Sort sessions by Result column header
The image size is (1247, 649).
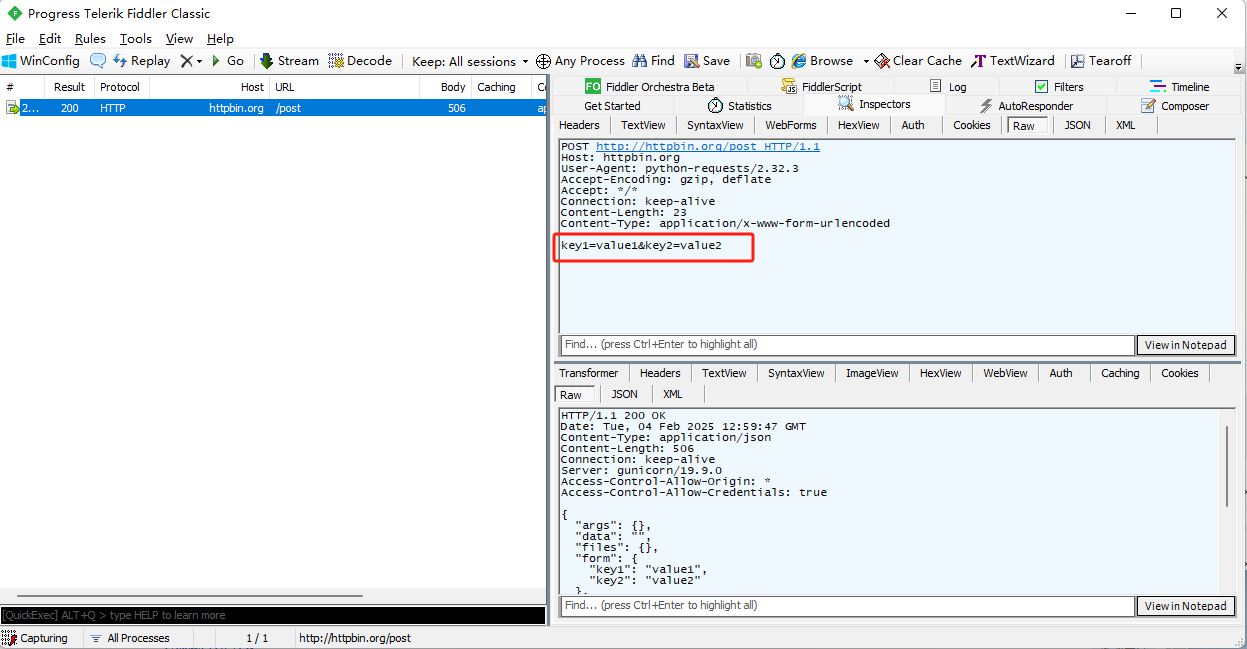[x=69, y=87]
